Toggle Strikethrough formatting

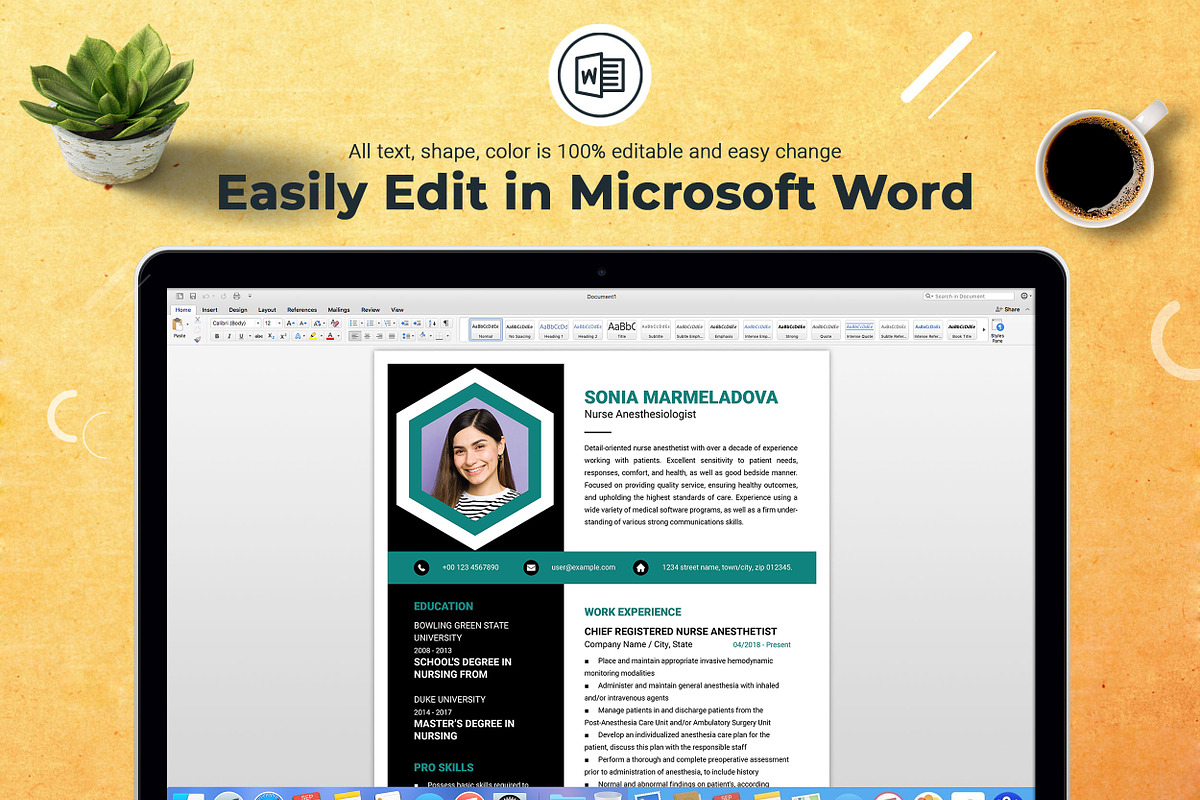coord(259,336)
